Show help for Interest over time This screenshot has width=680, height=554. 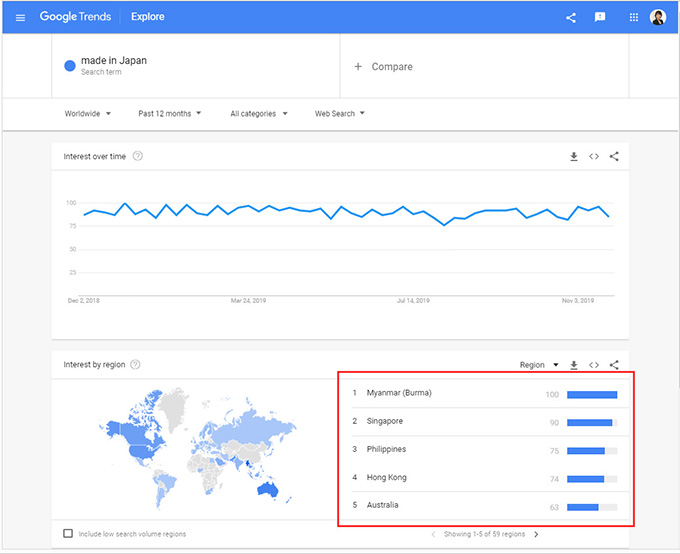pyautogui.click(x=137, y=156)
